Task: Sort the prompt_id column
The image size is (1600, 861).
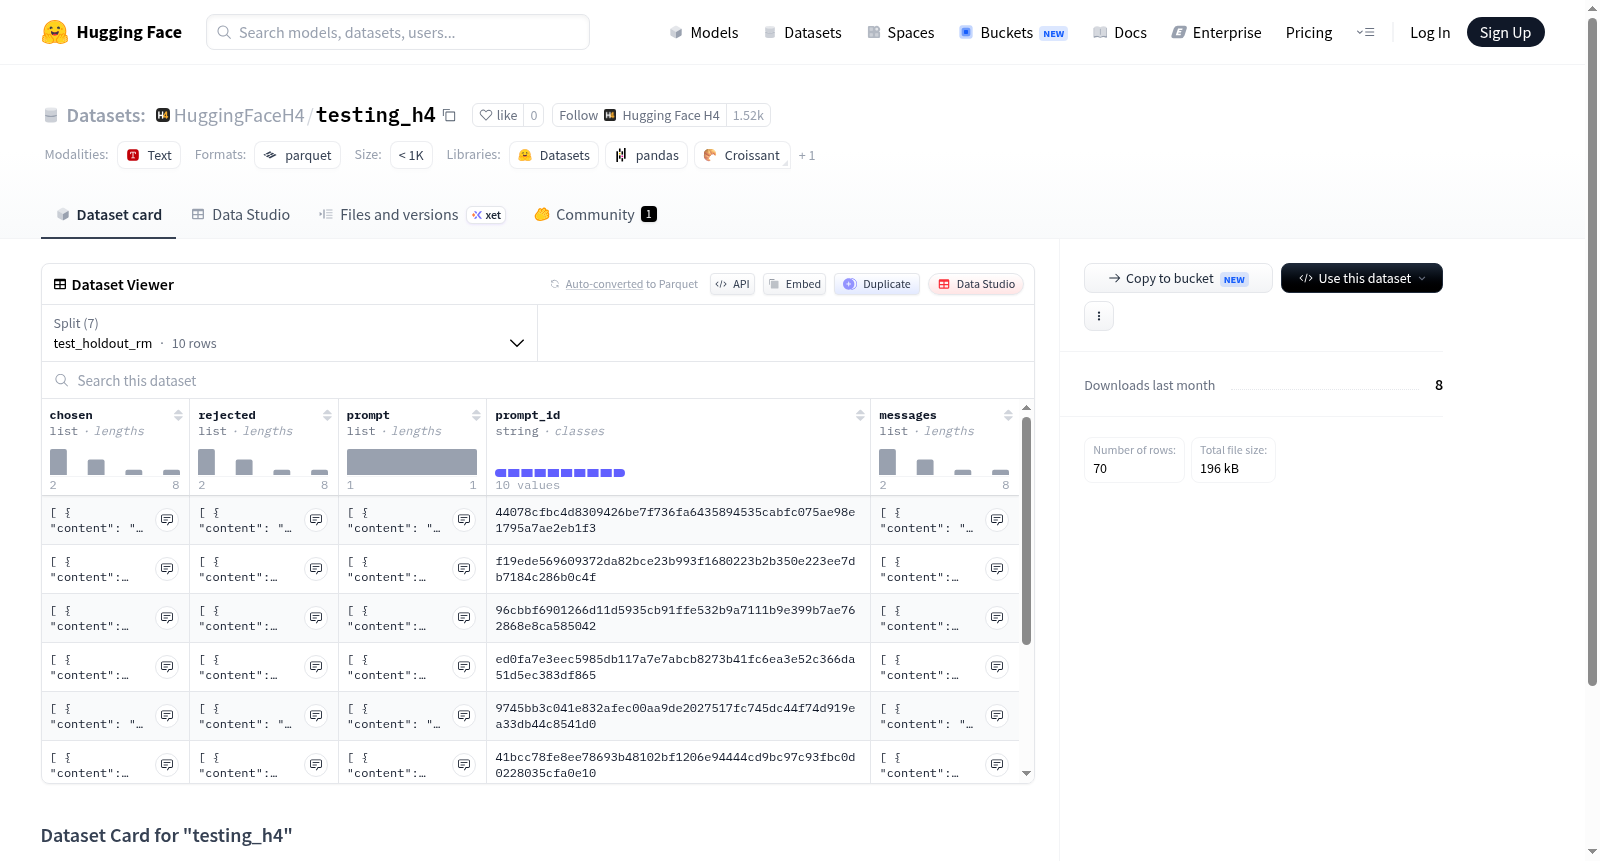Action: (860, 415)
